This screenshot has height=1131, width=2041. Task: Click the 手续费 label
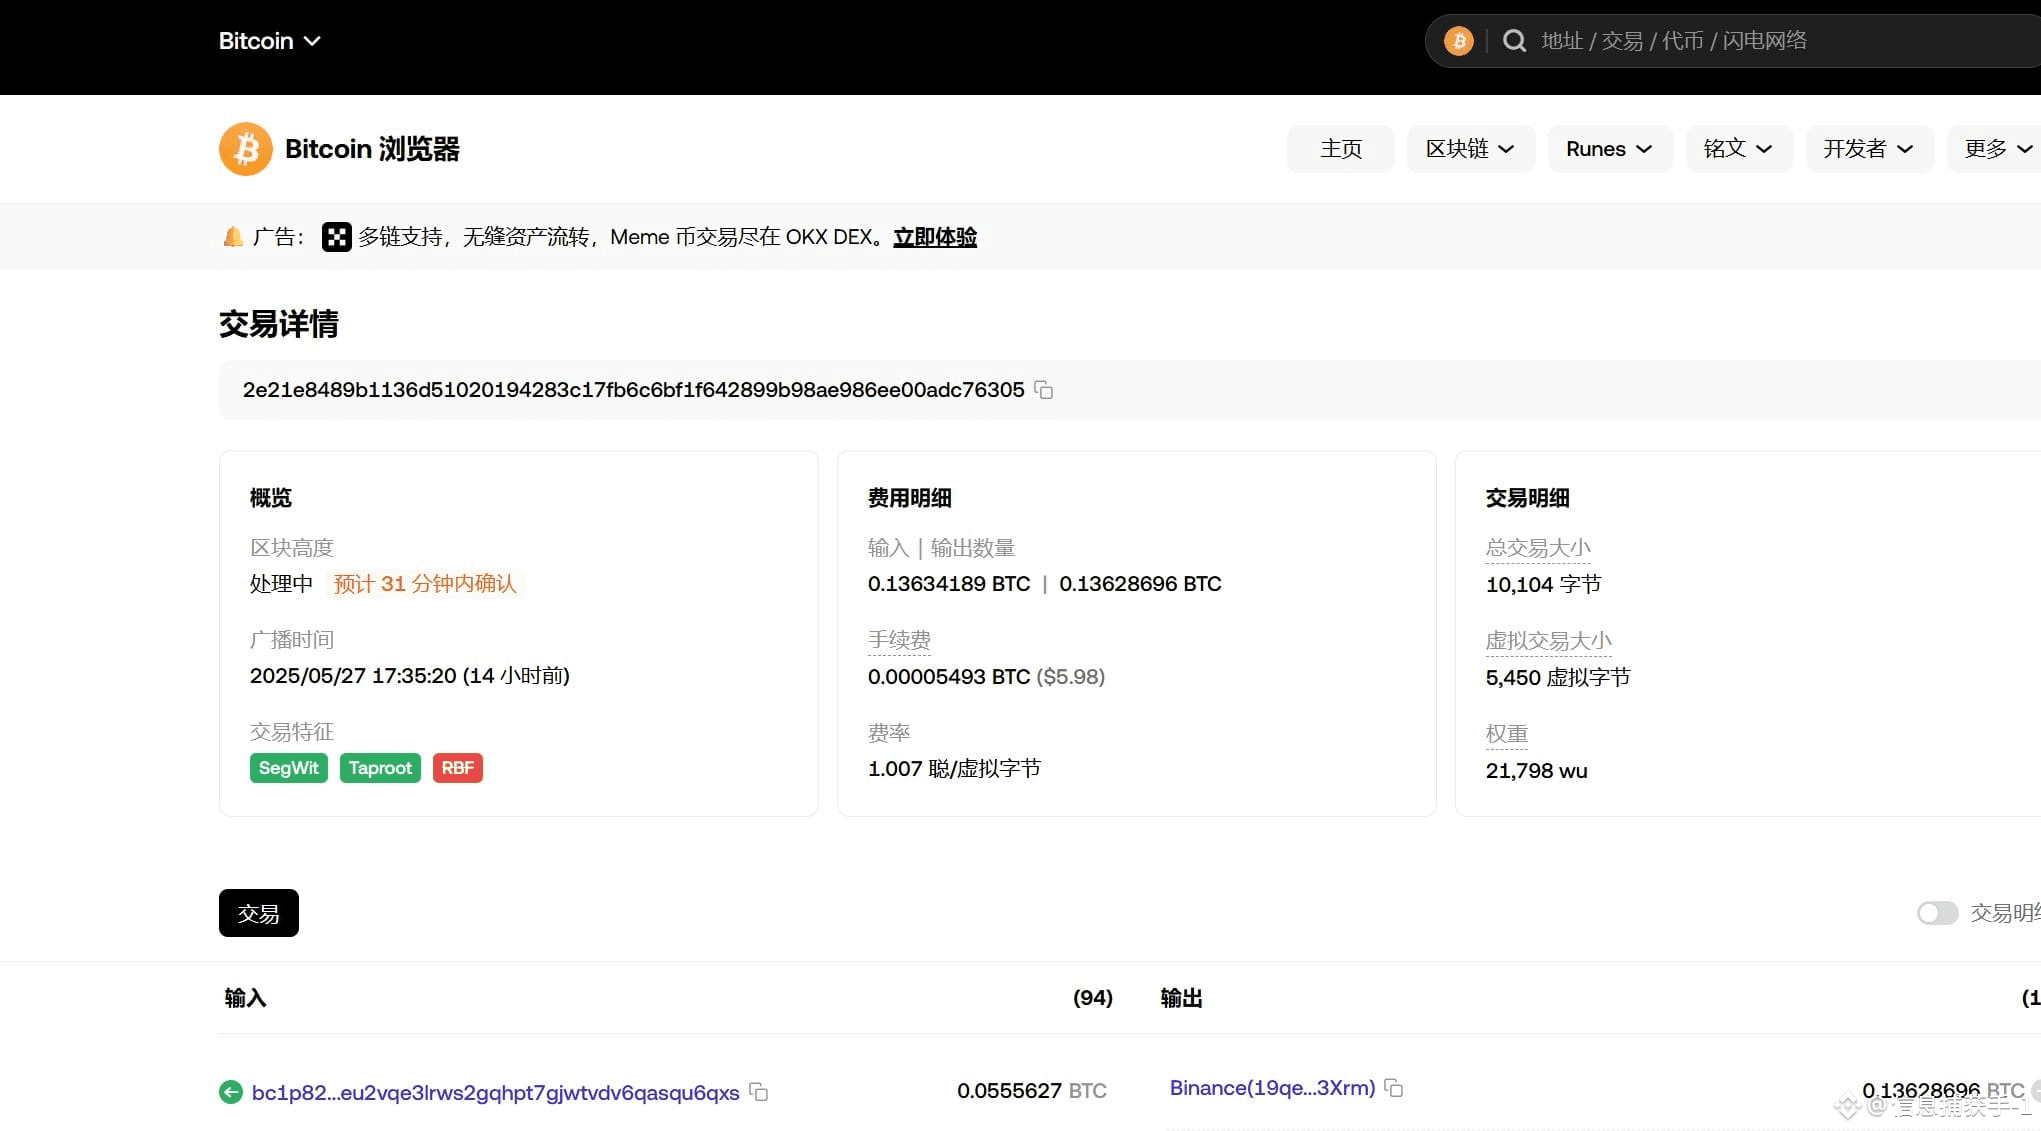[x=899, y=640]
